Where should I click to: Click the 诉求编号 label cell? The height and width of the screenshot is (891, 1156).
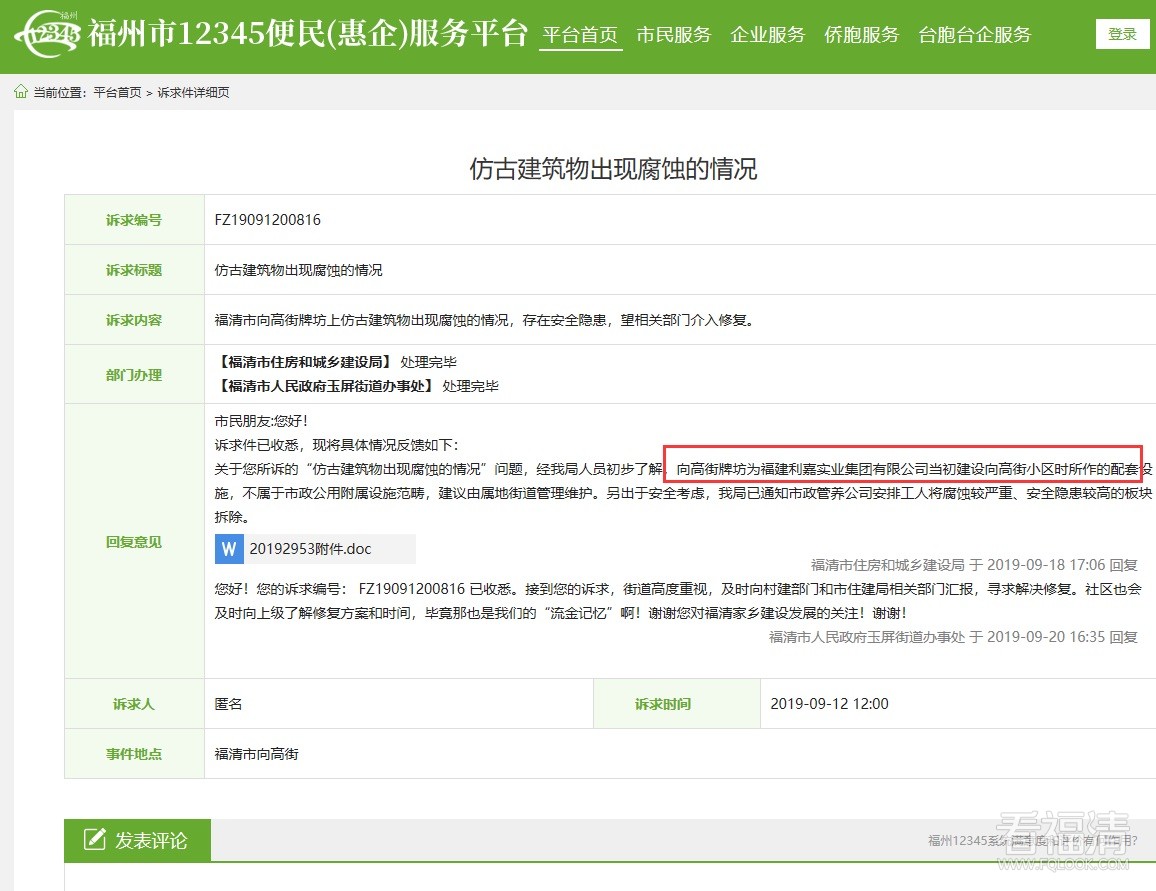point(134,220)
